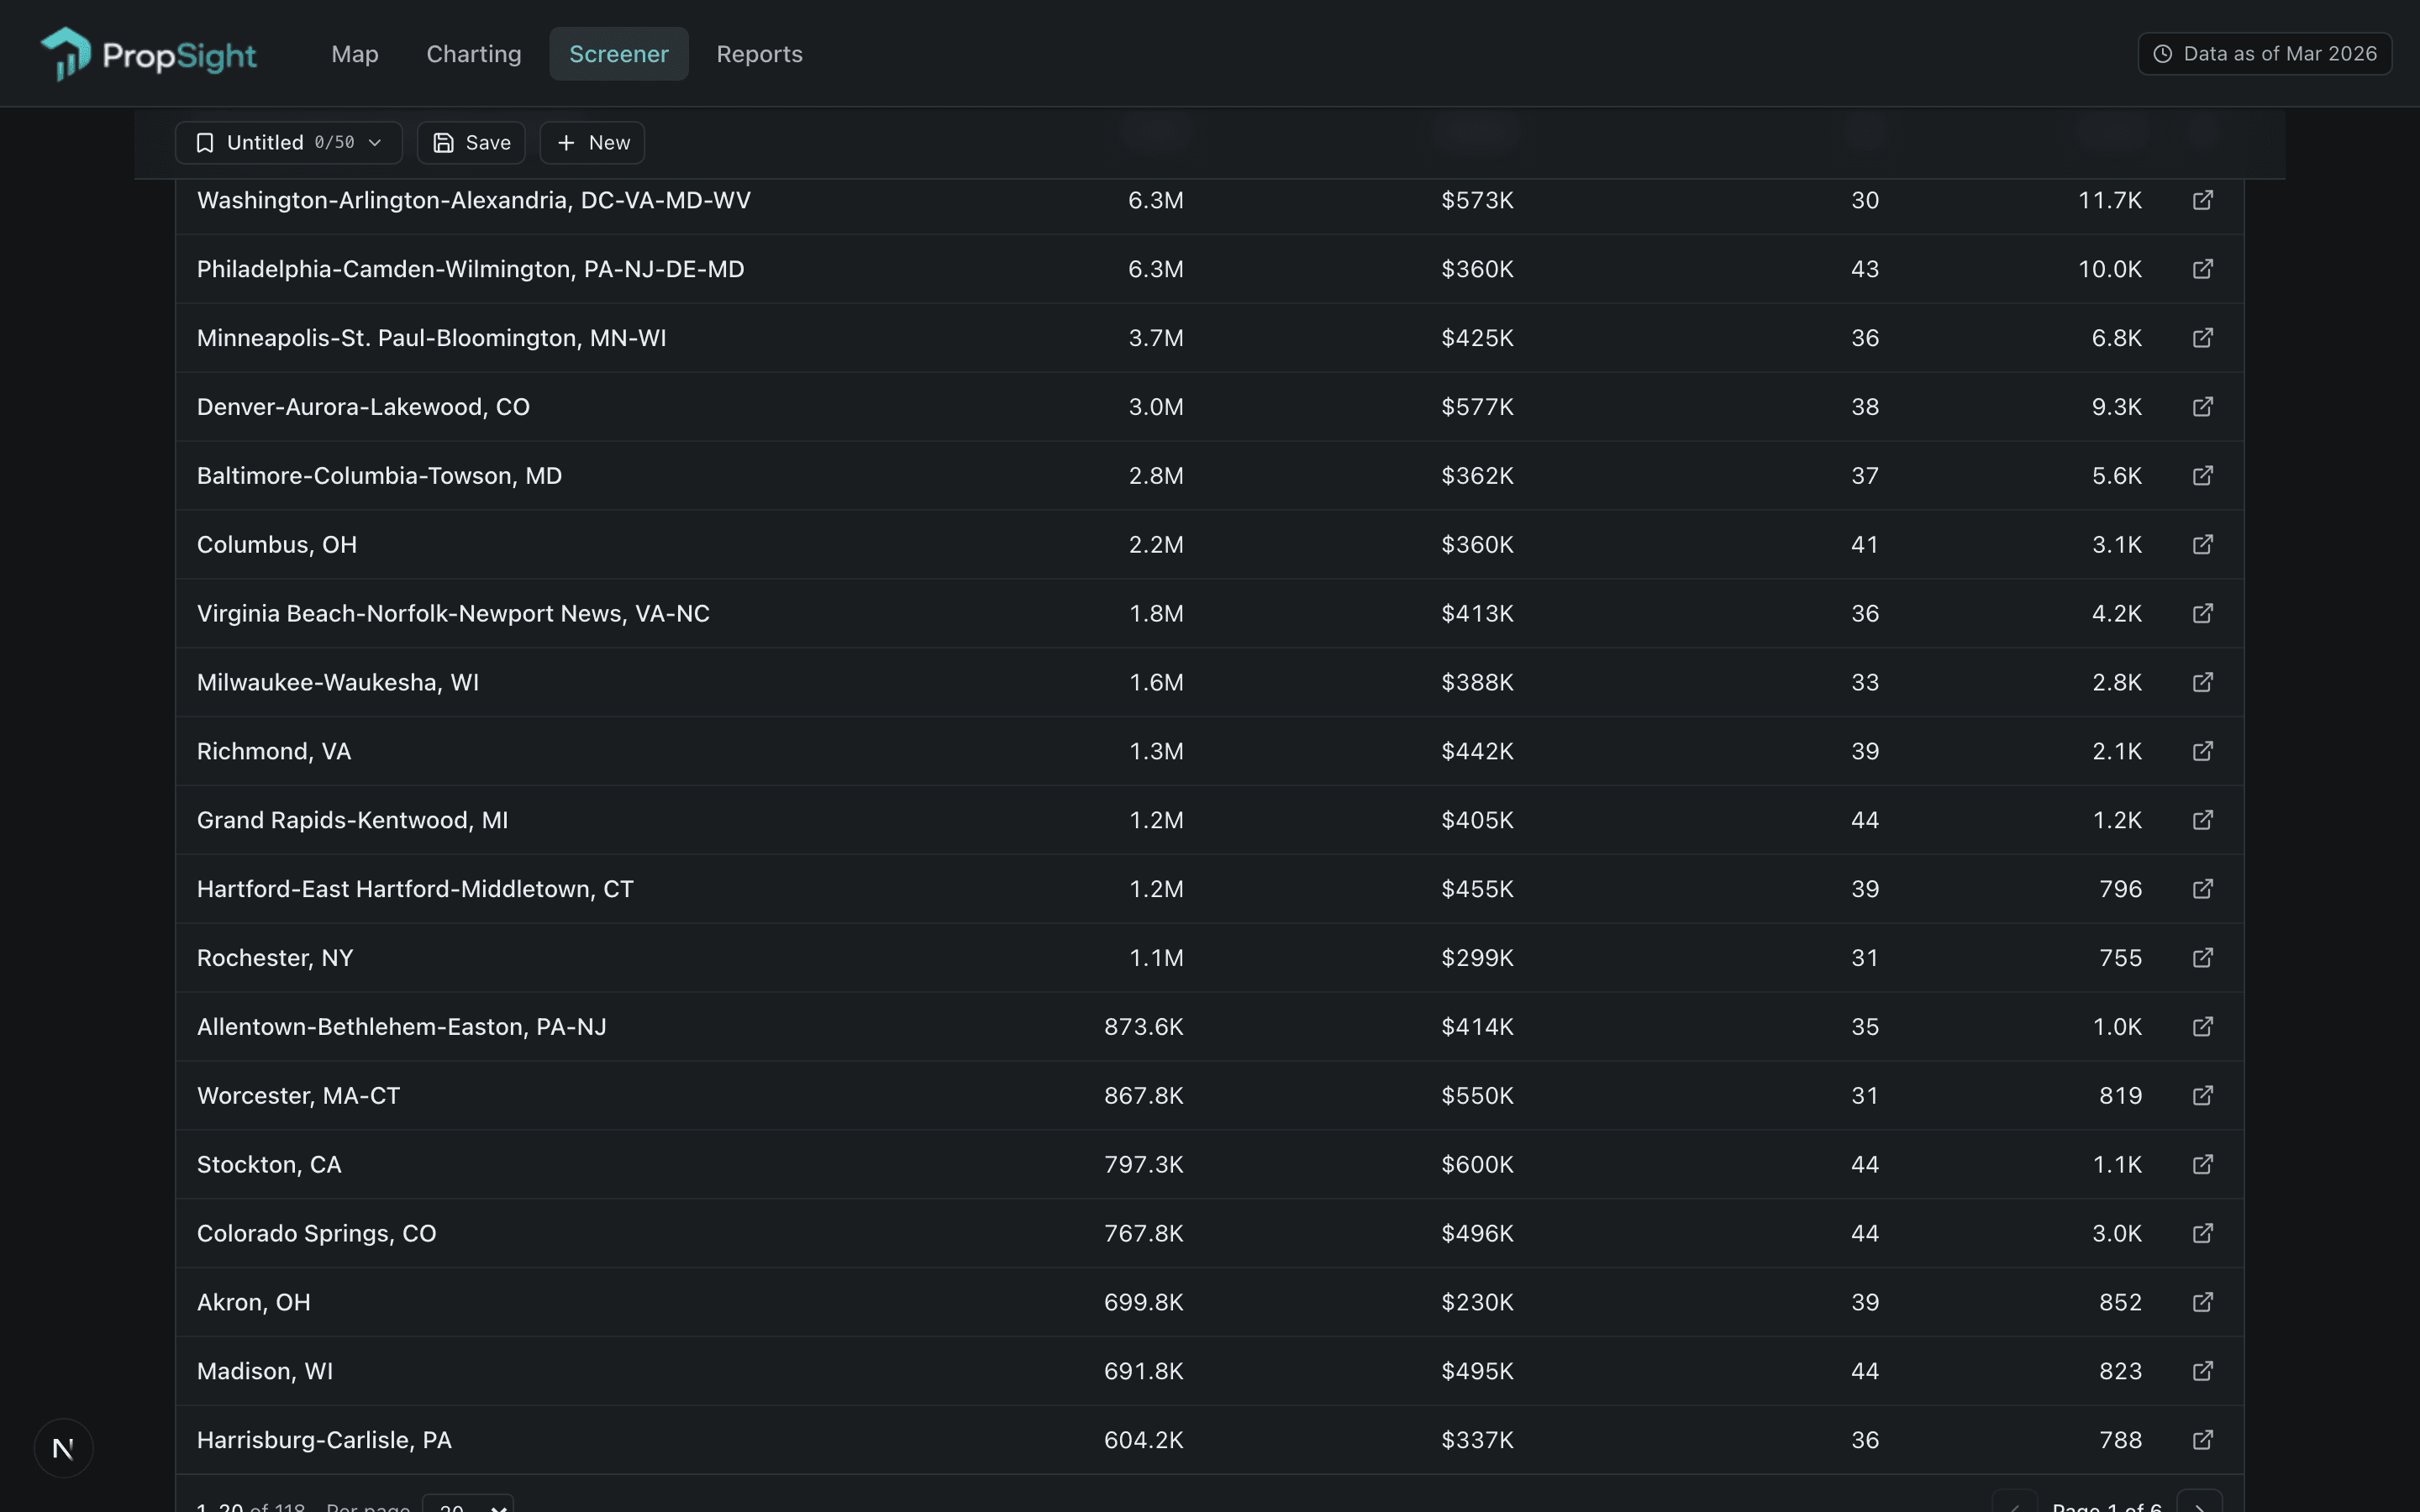Viewport: 2420px width, 1512px height.
Task: Open external link for Milwaukee-Waukesha row
Action: [x=2202, y=682]
